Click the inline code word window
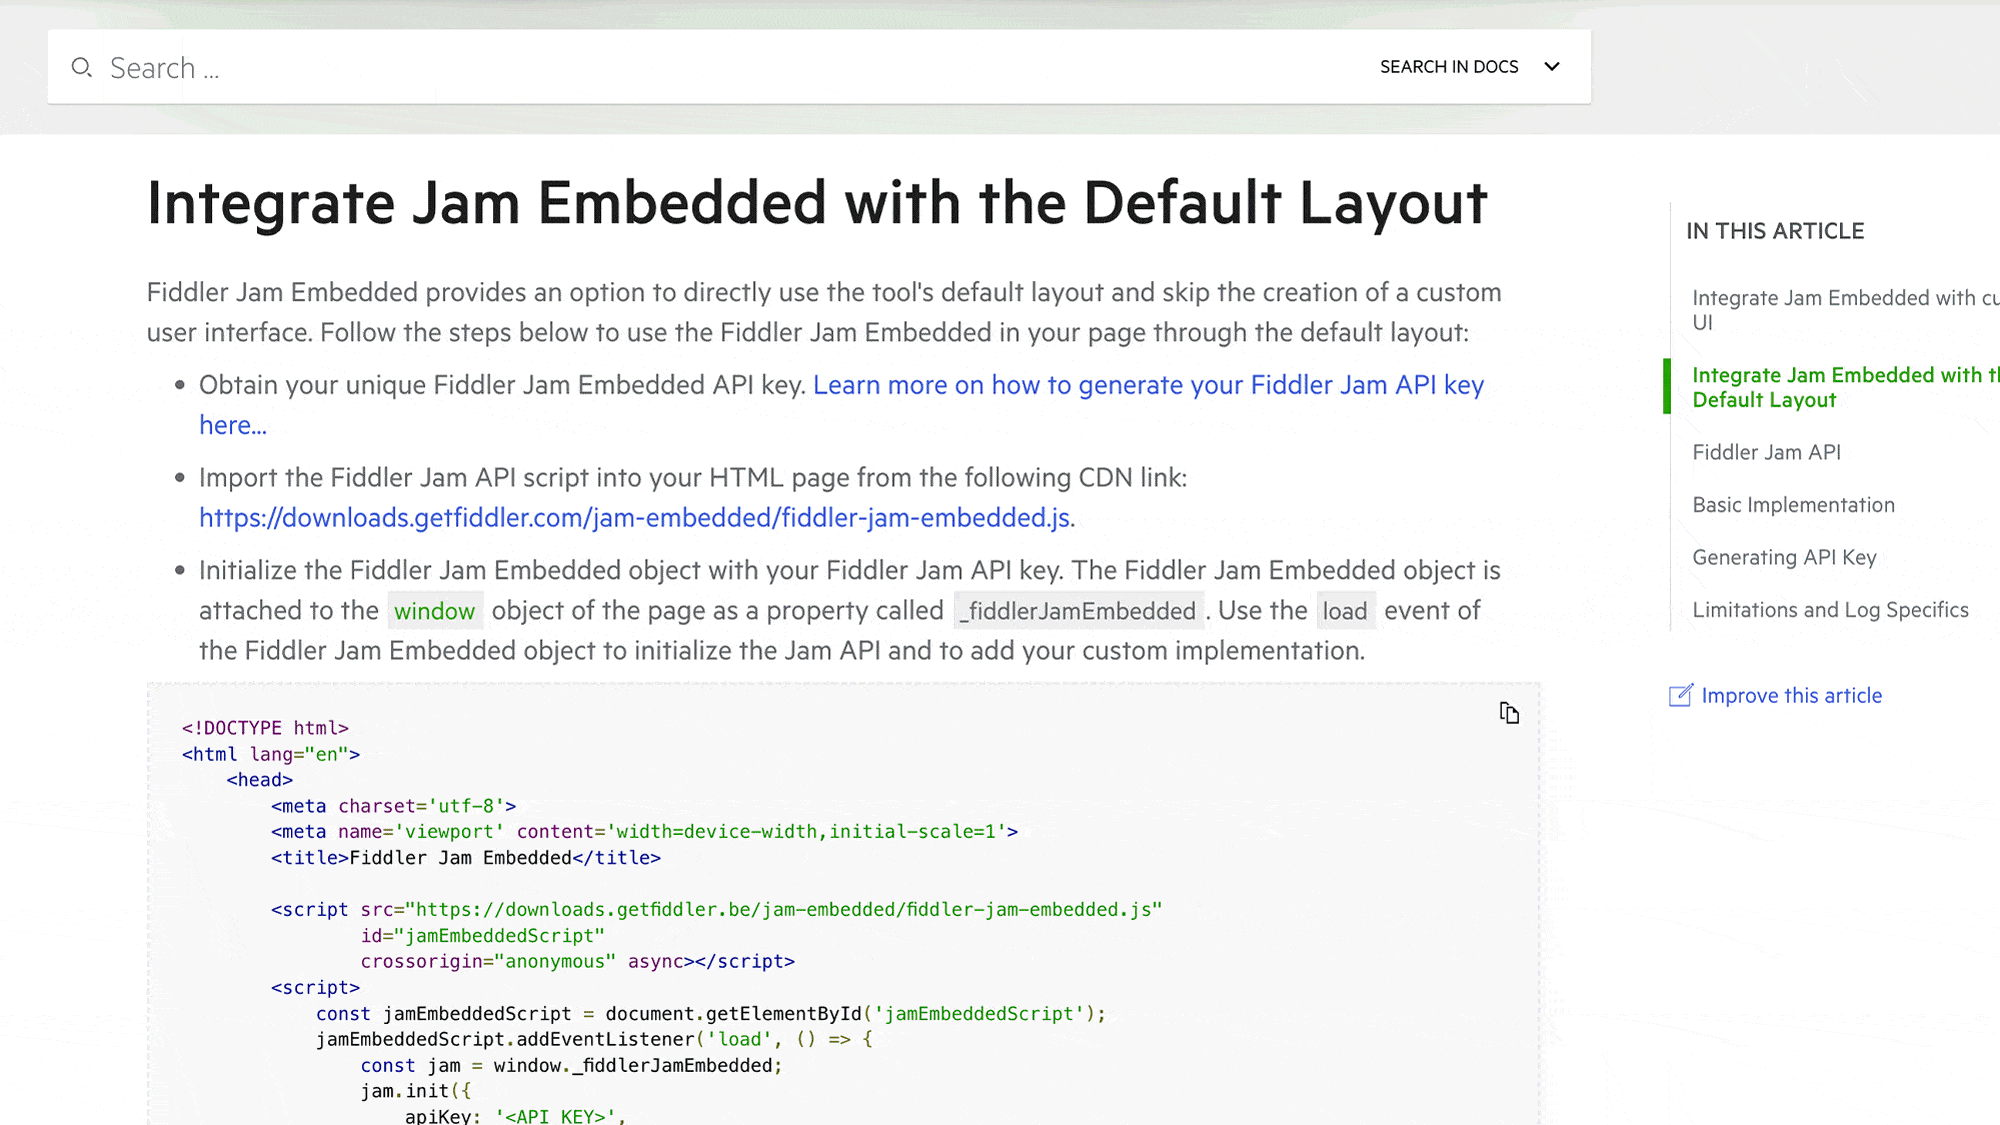Image resolution: width=2000 pixels, height=1125 pixels. click(434, 611)
